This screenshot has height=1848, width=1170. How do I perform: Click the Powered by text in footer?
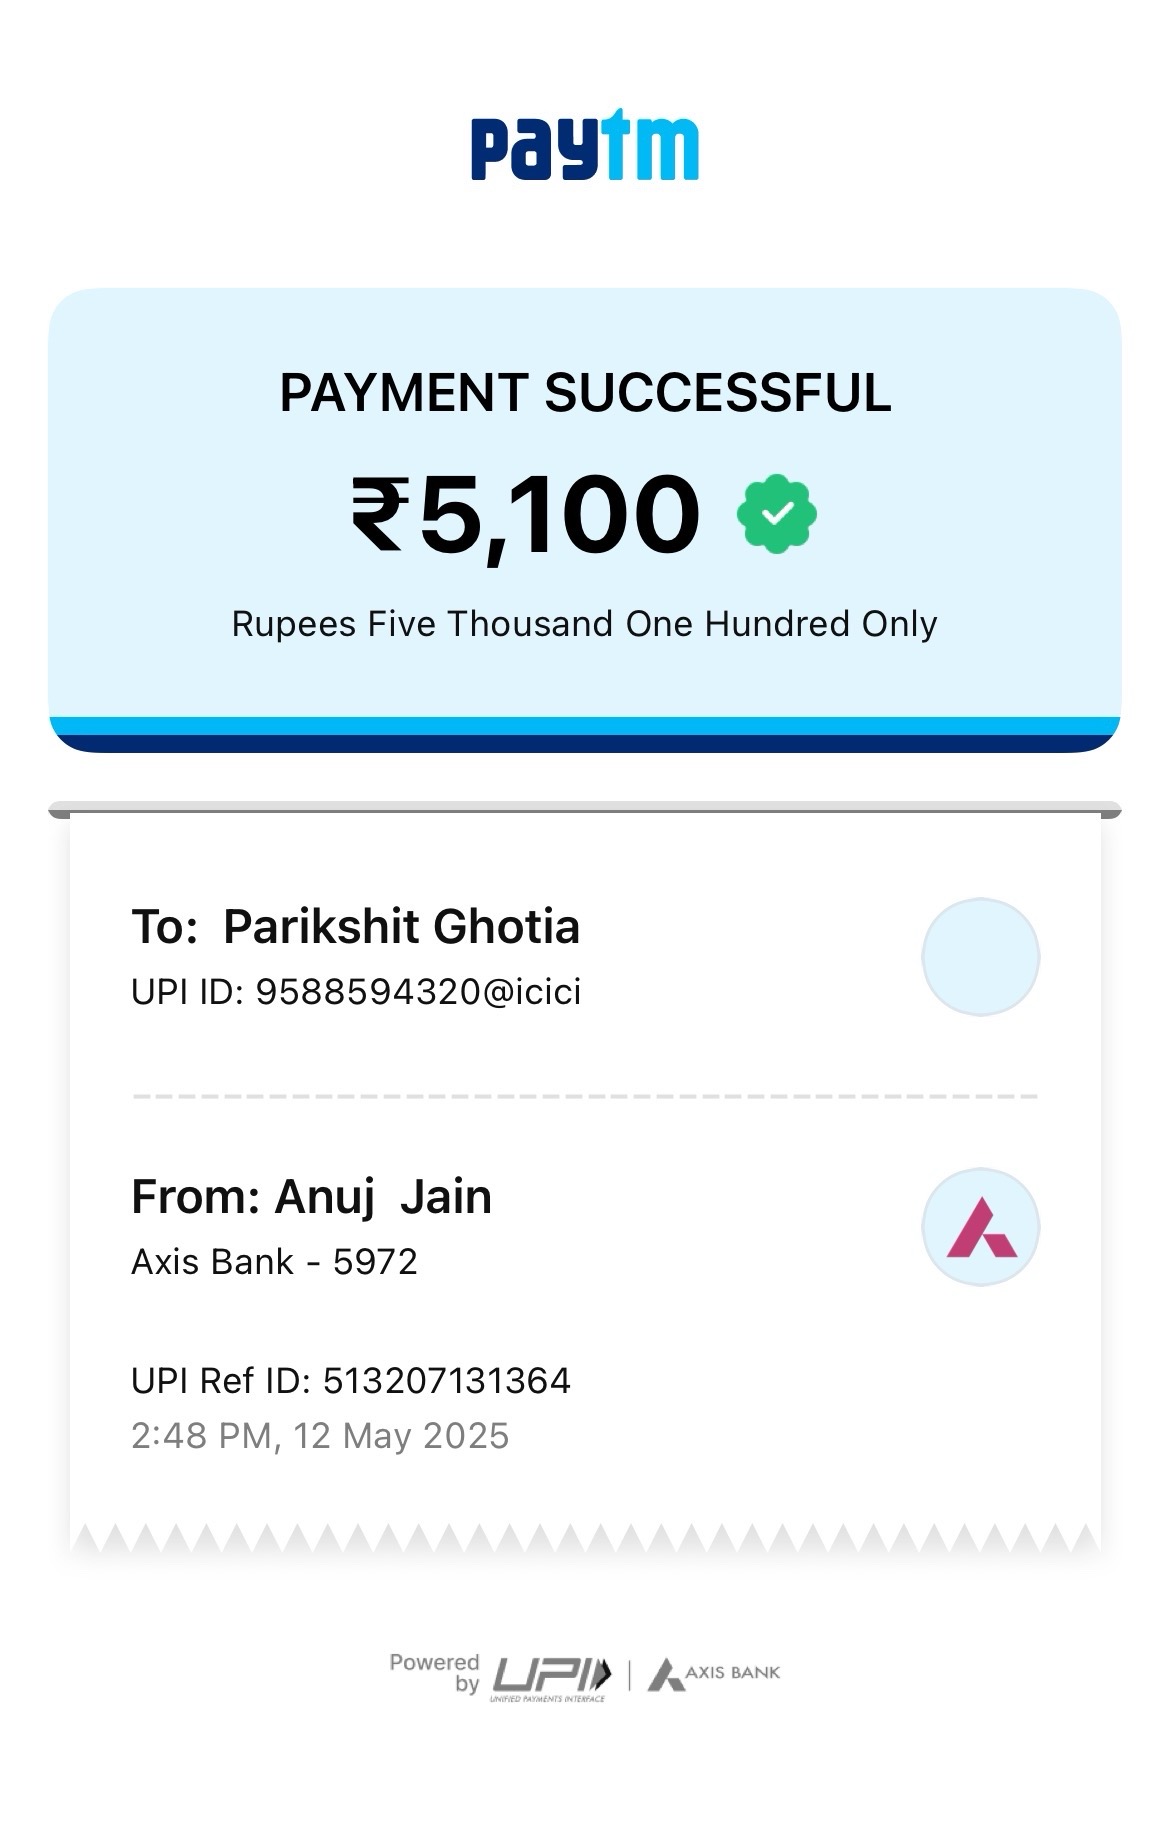(435, 1673)
